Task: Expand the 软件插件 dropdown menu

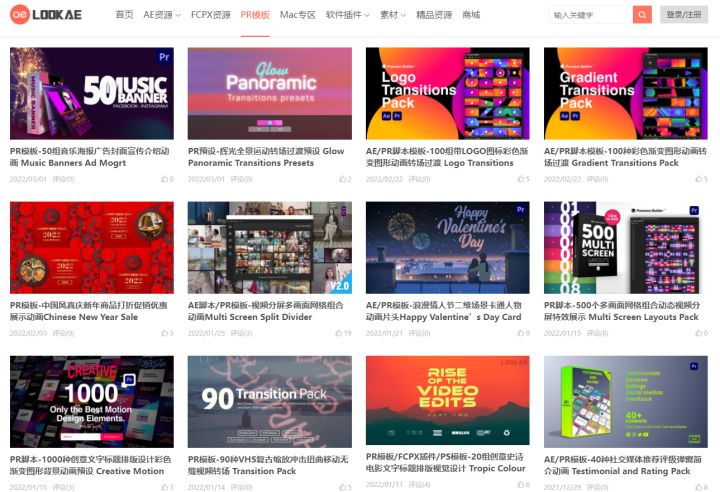Action: [348, 15]
